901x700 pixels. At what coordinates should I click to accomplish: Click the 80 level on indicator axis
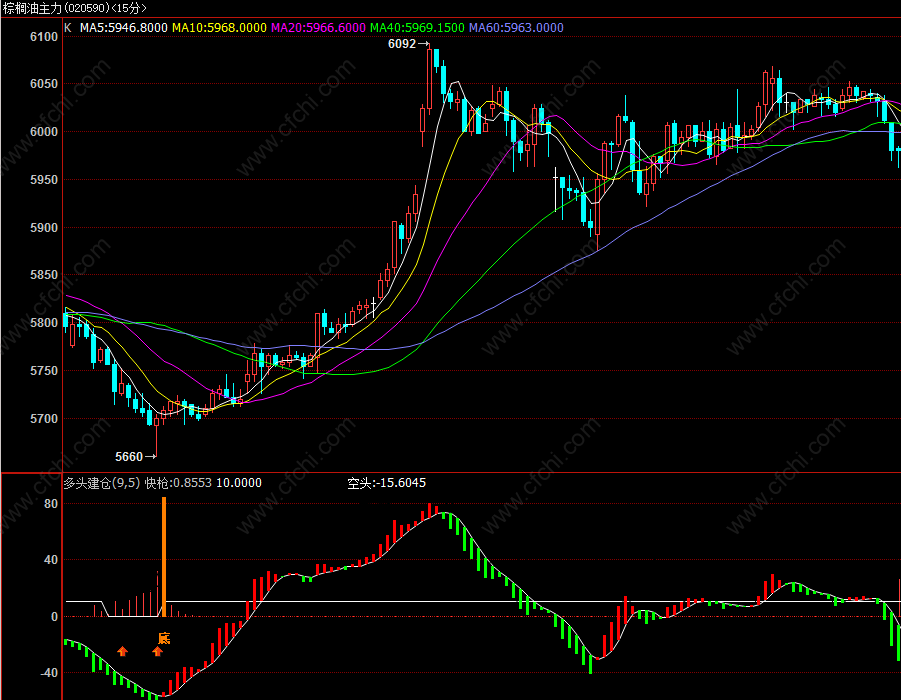(51, 504)
